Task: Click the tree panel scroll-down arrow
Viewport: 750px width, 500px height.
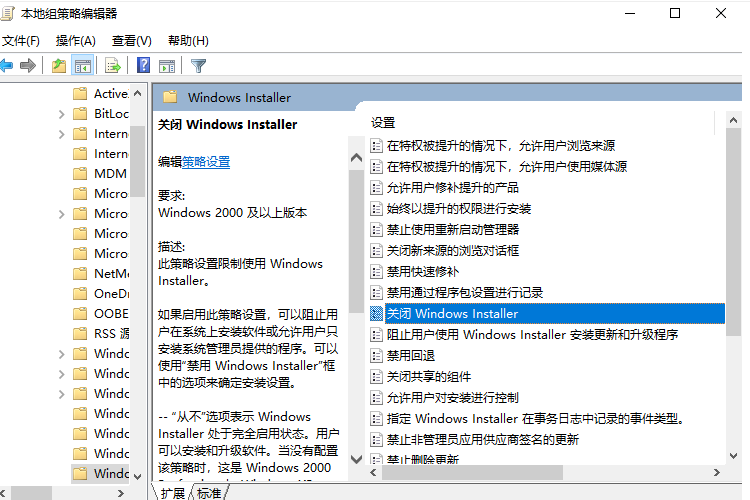Action: point(138,477)
